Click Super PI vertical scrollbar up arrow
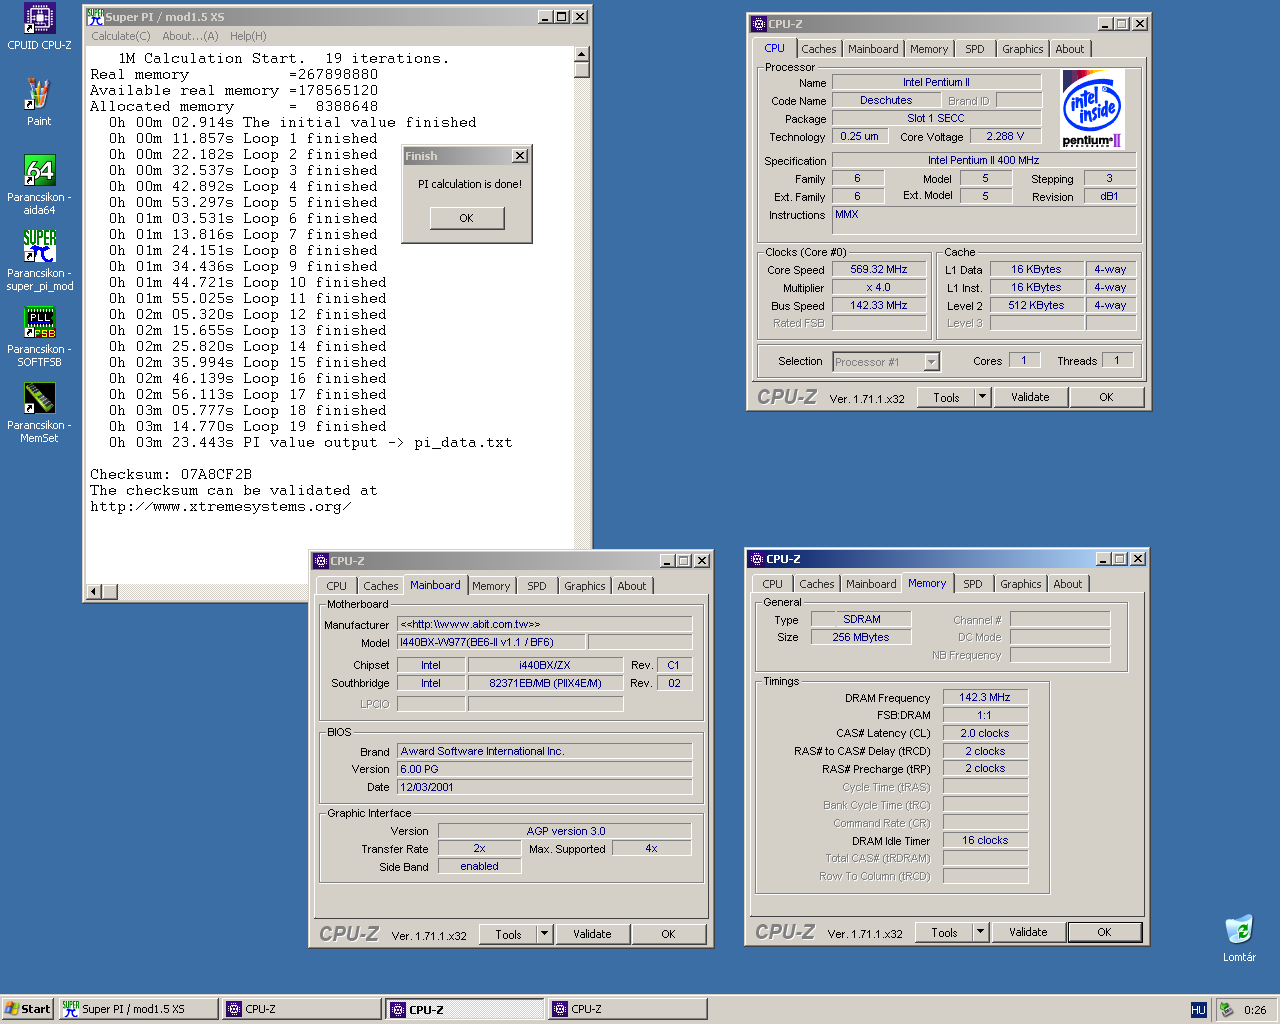Screen dimensions: 1280x1024 (x=582, y=54)
